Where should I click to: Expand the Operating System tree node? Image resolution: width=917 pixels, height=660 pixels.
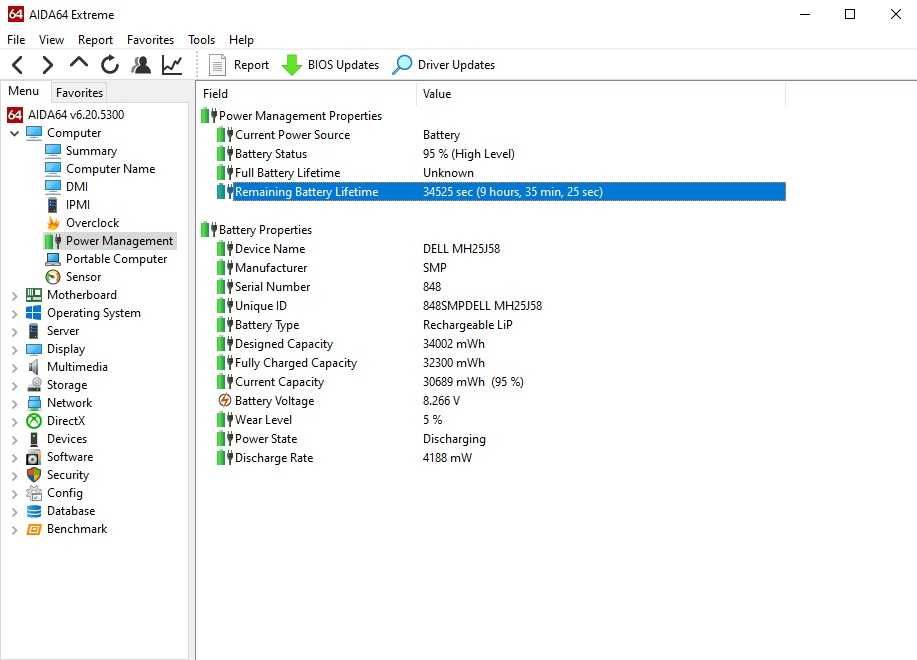coord(15,314)
